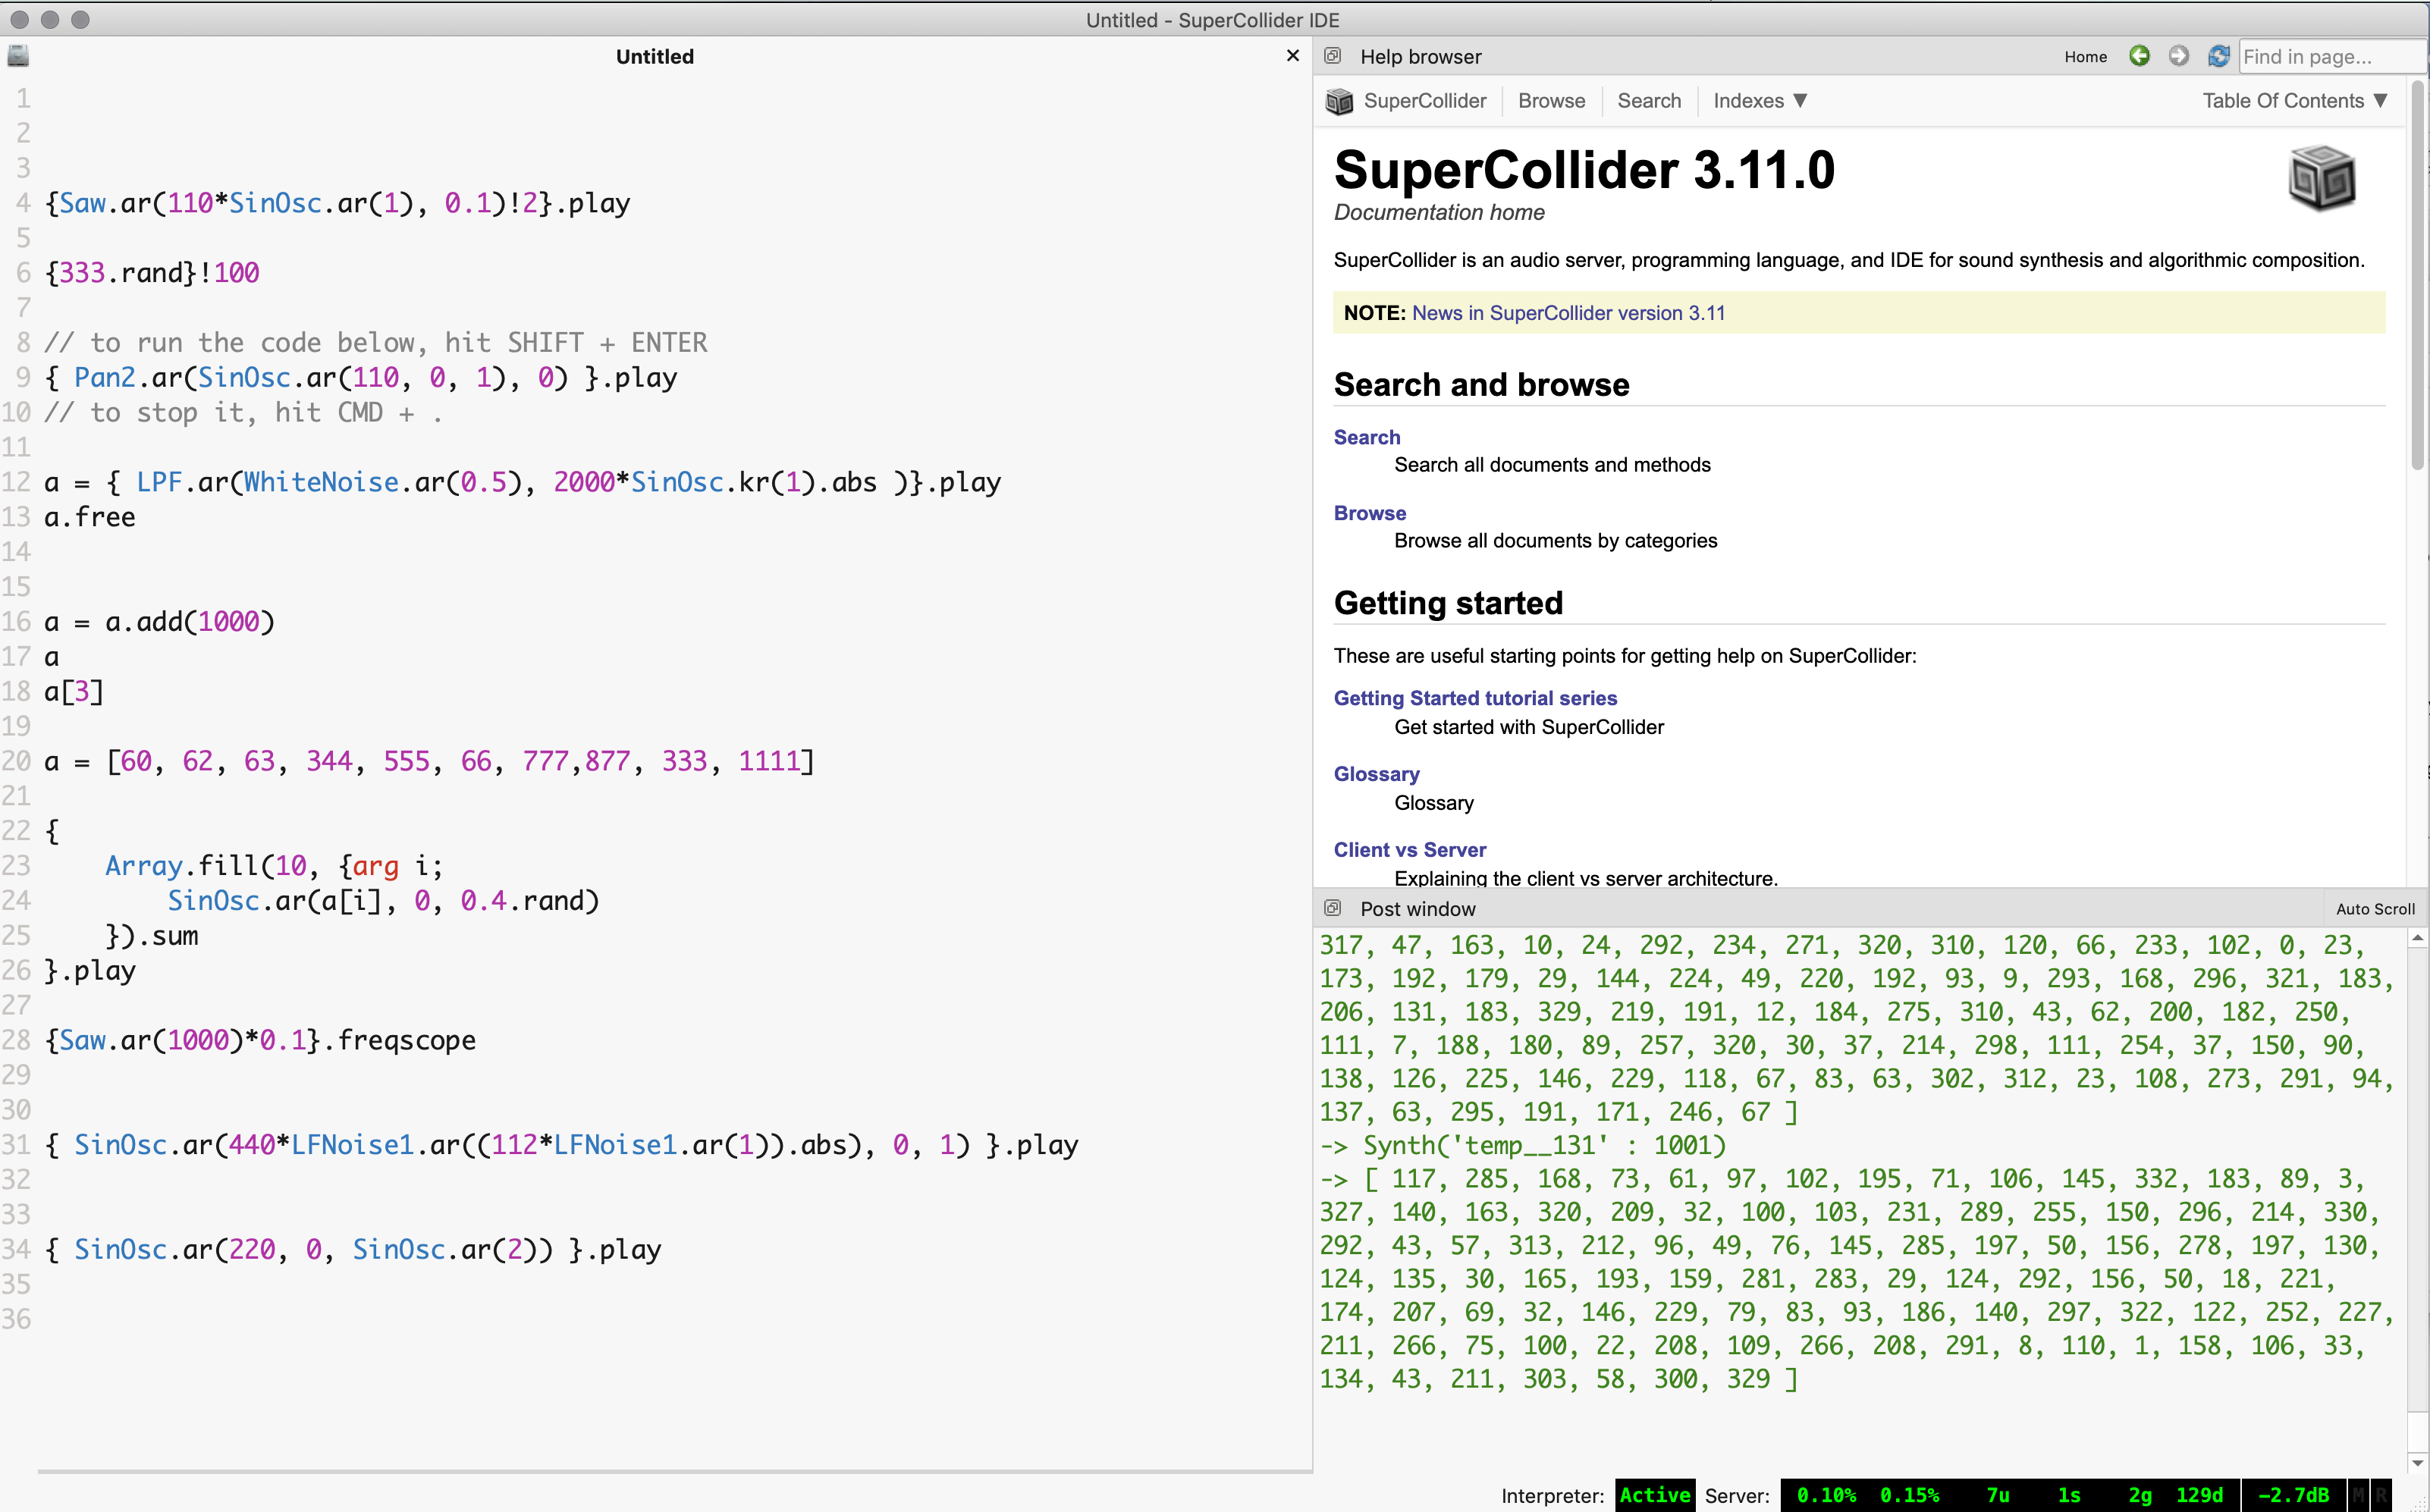This screenshot has width=2430, height=1512.
Task: Navigate back with the green arrow icon
Action: 2139,56
